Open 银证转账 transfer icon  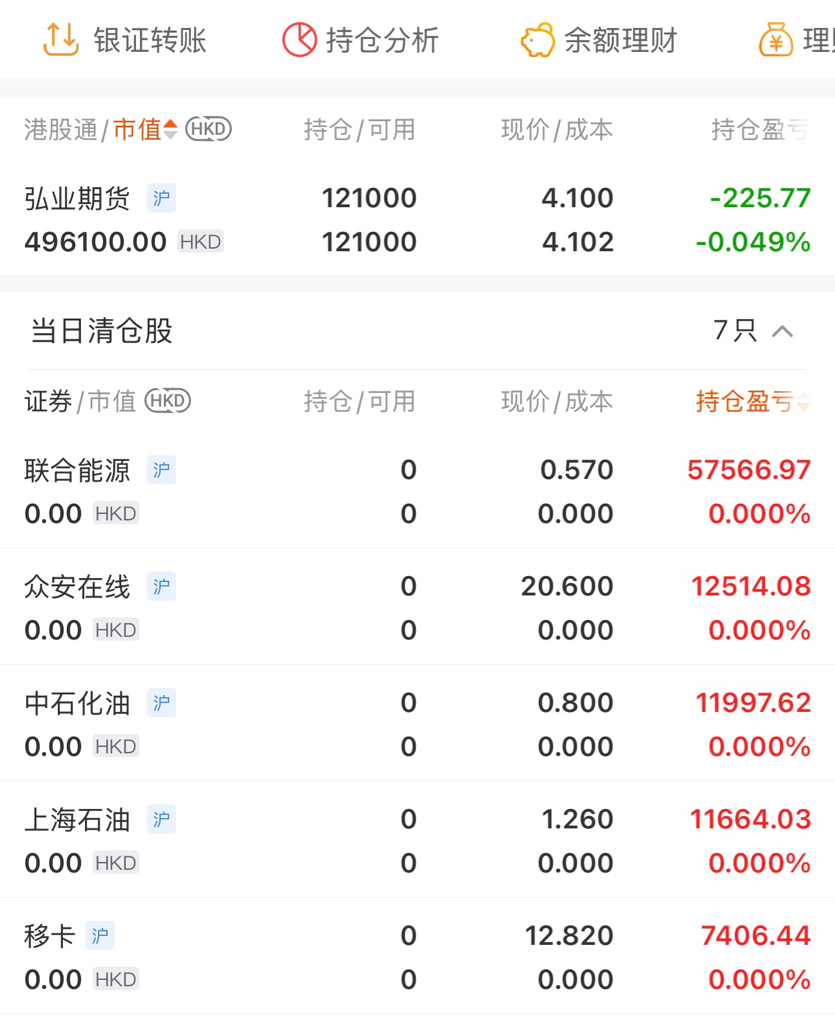[x=61, y=39]
